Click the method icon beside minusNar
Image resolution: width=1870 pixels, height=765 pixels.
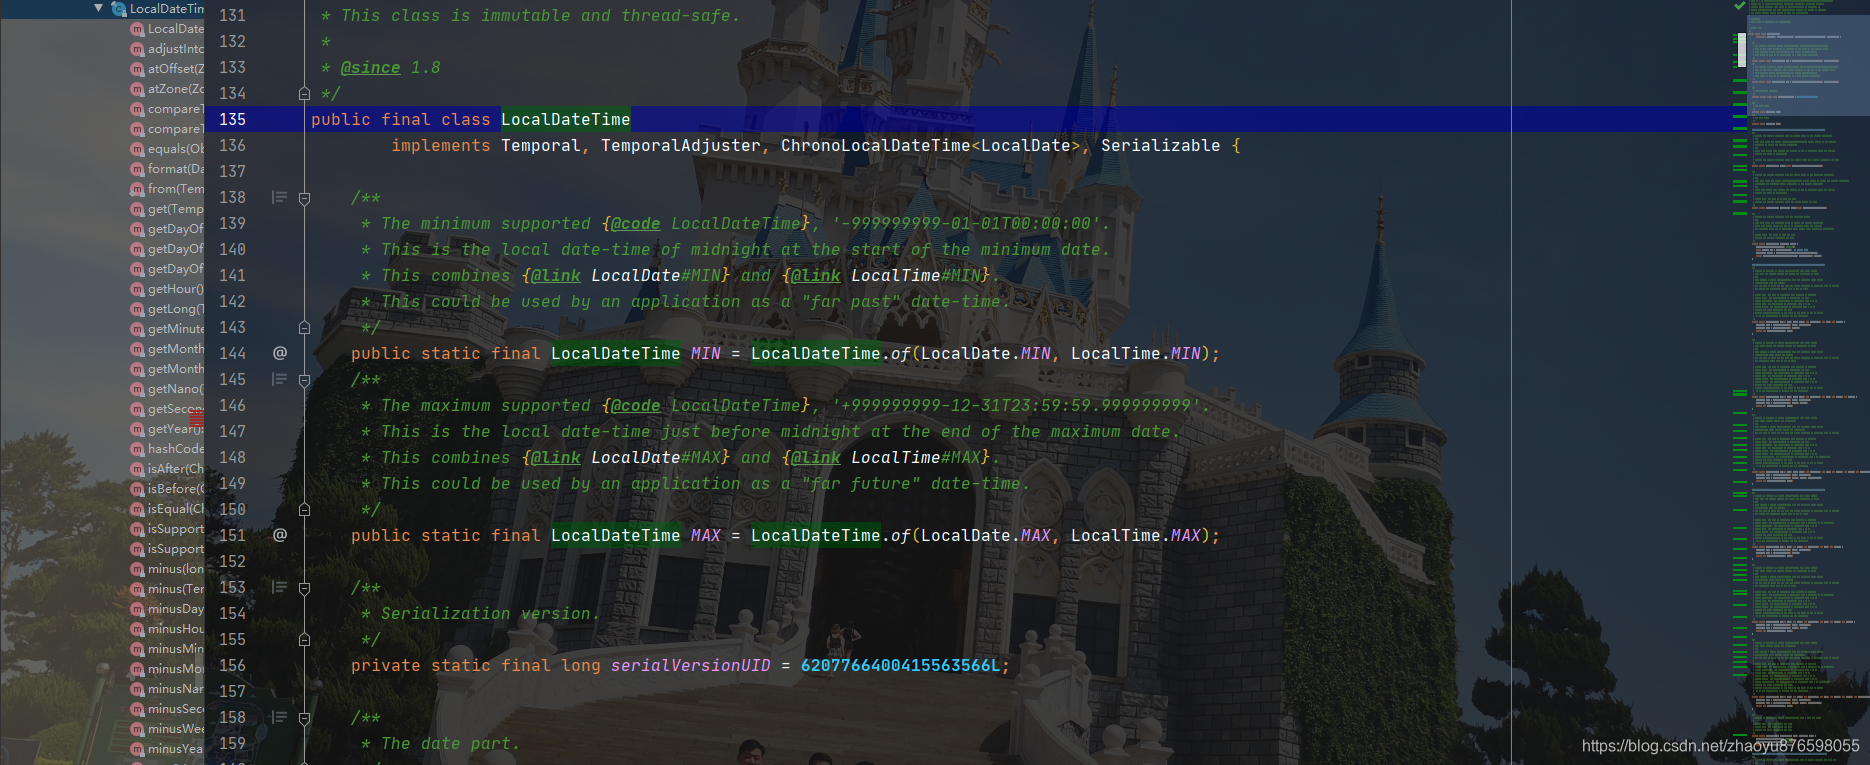pos(138,689)
